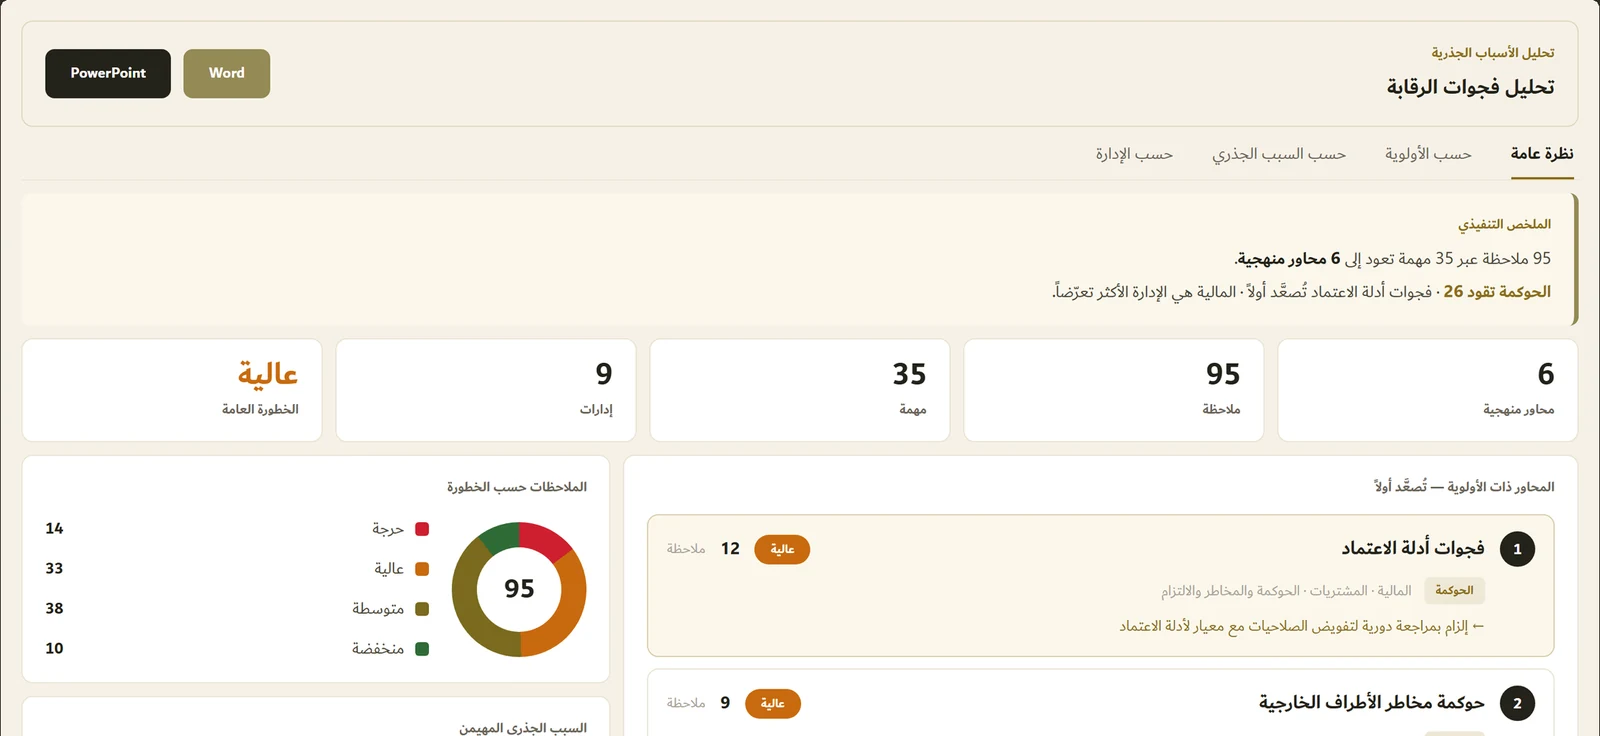Click the عالية count value 33
This screenshot has width=1600, height=736.
[54, 569]
